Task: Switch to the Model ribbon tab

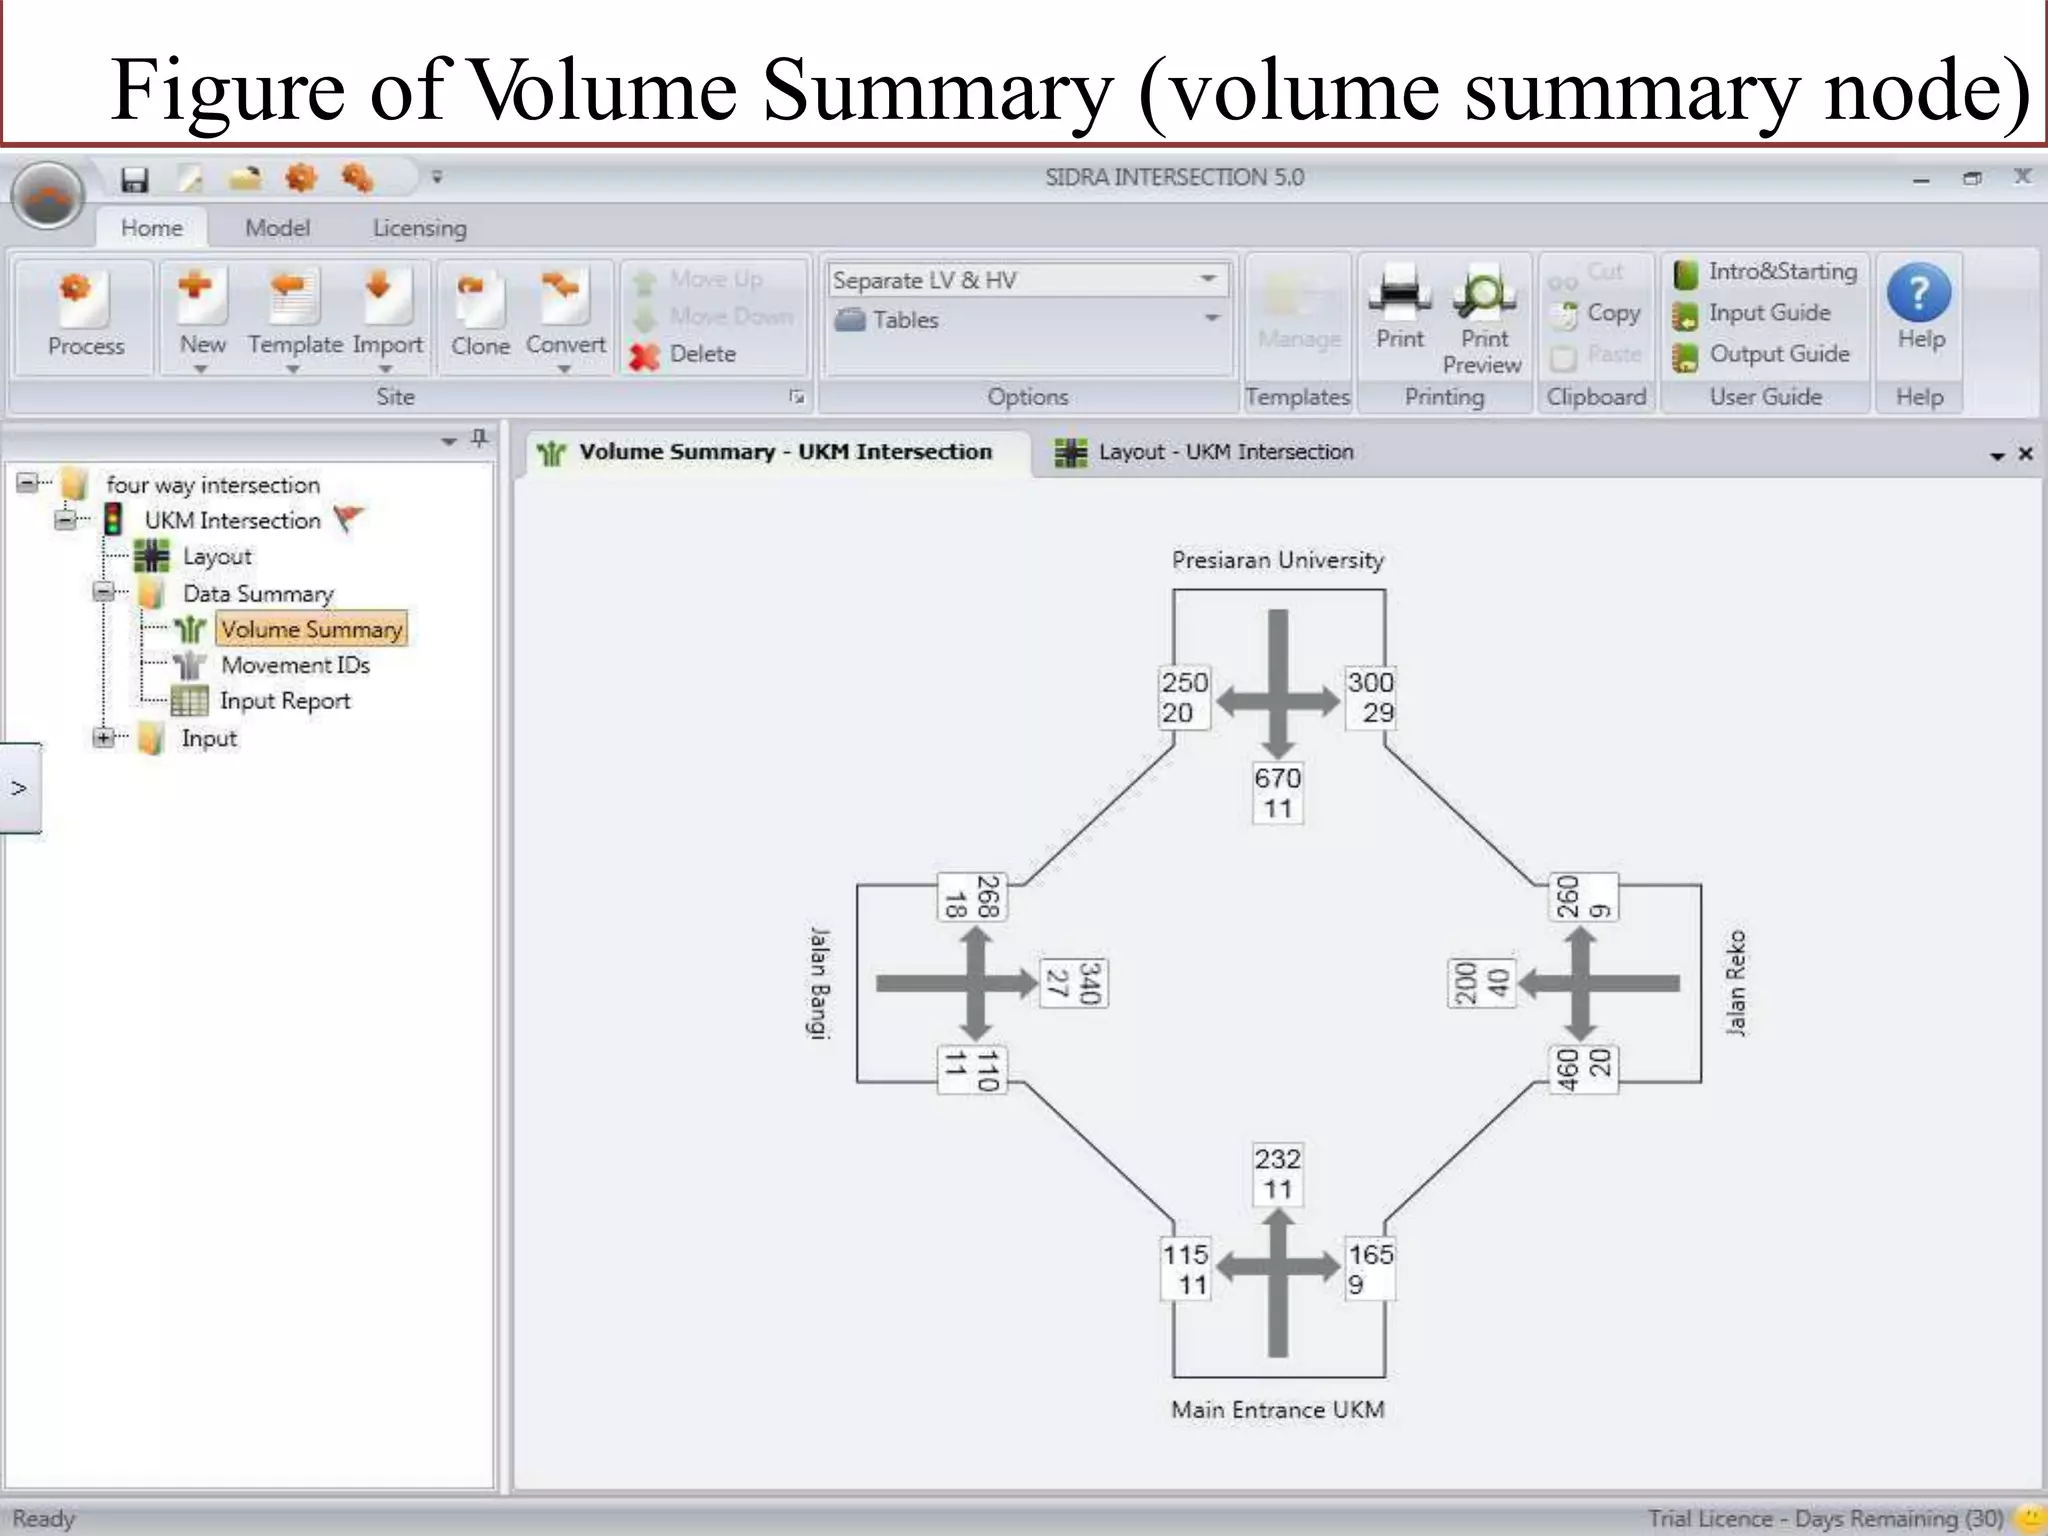Action: pos(277,228)
